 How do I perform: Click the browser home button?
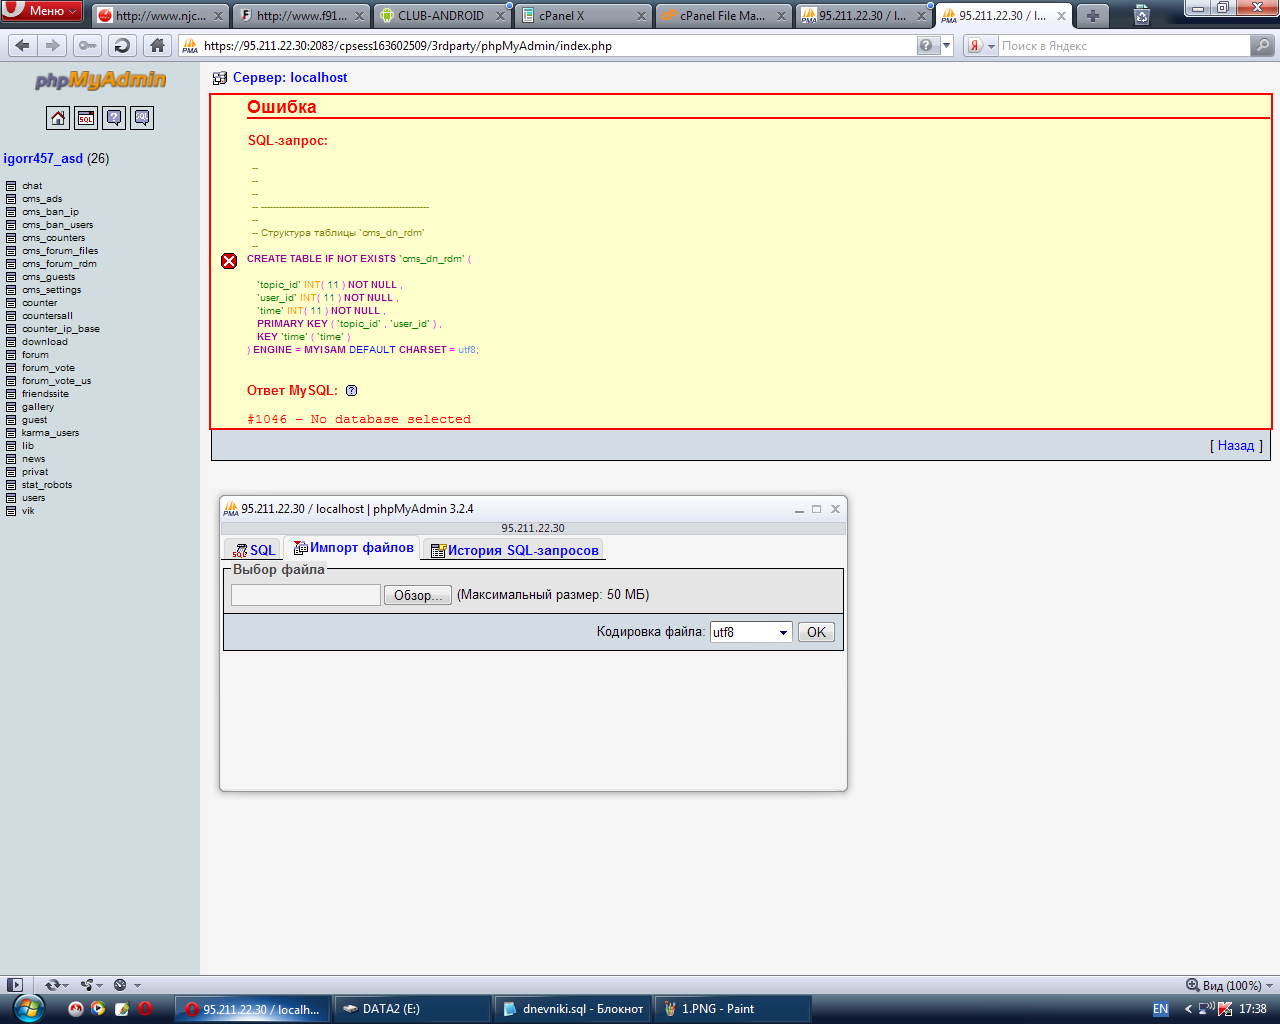(157, 45)
